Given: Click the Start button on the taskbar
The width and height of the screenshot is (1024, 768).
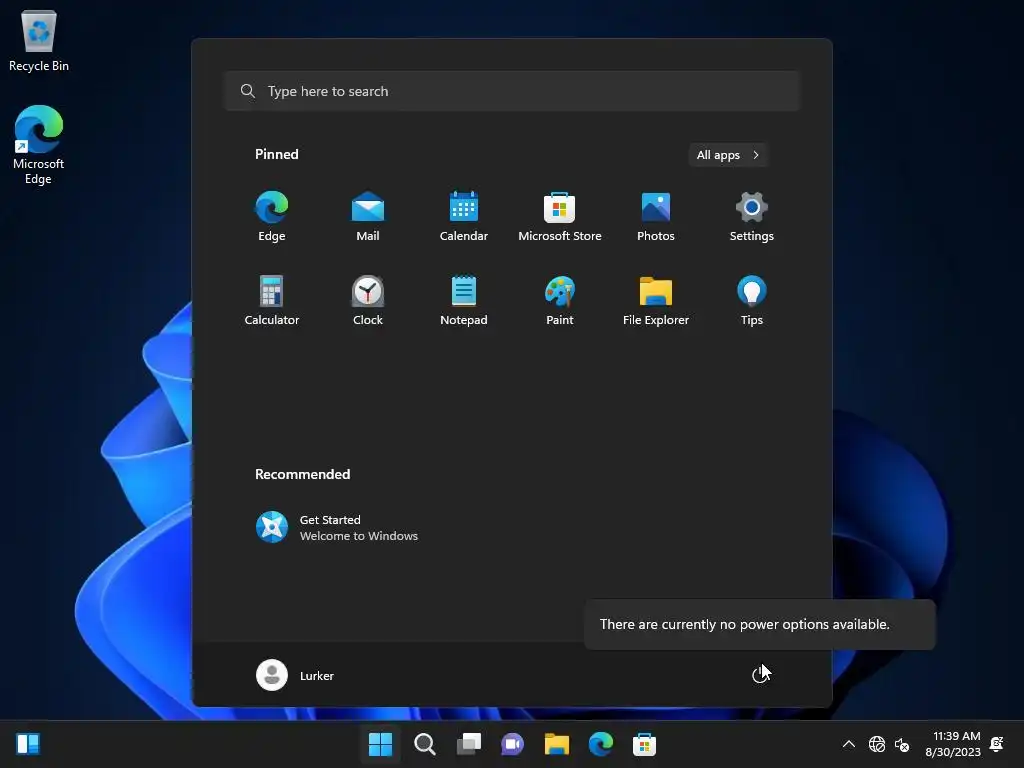Looking at the screenshot, I should click(380, 744).
